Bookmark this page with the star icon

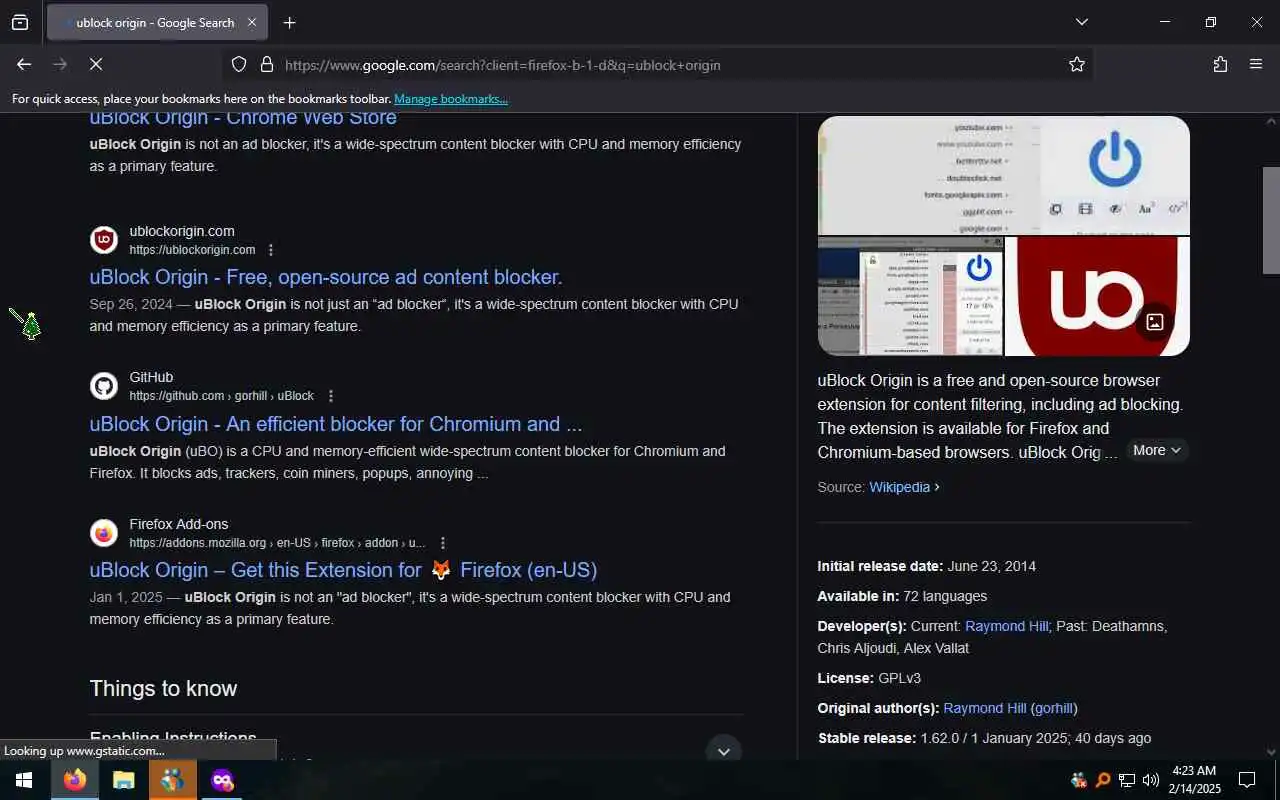(1076, 64)
